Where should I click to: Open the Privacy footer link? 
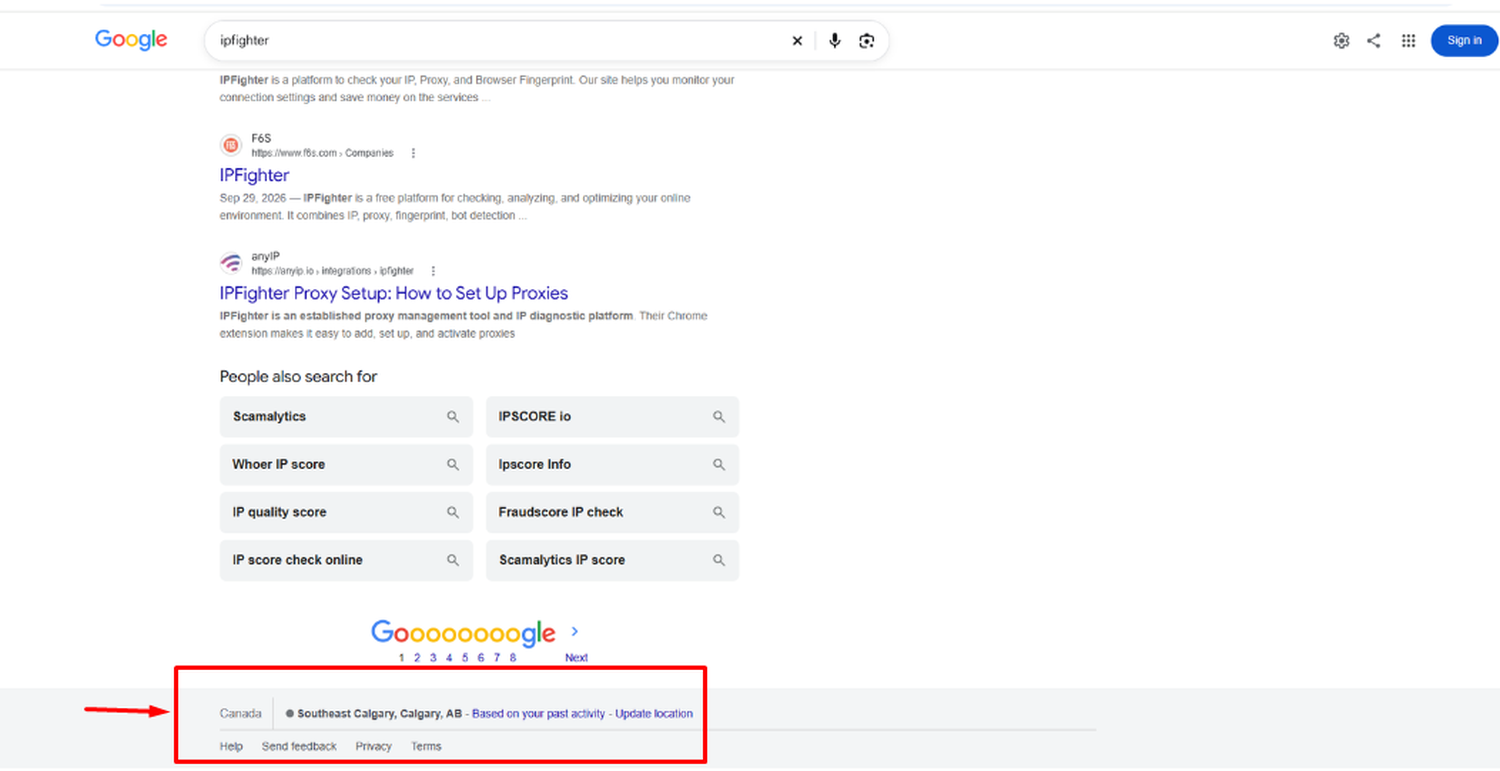point(374,747)
